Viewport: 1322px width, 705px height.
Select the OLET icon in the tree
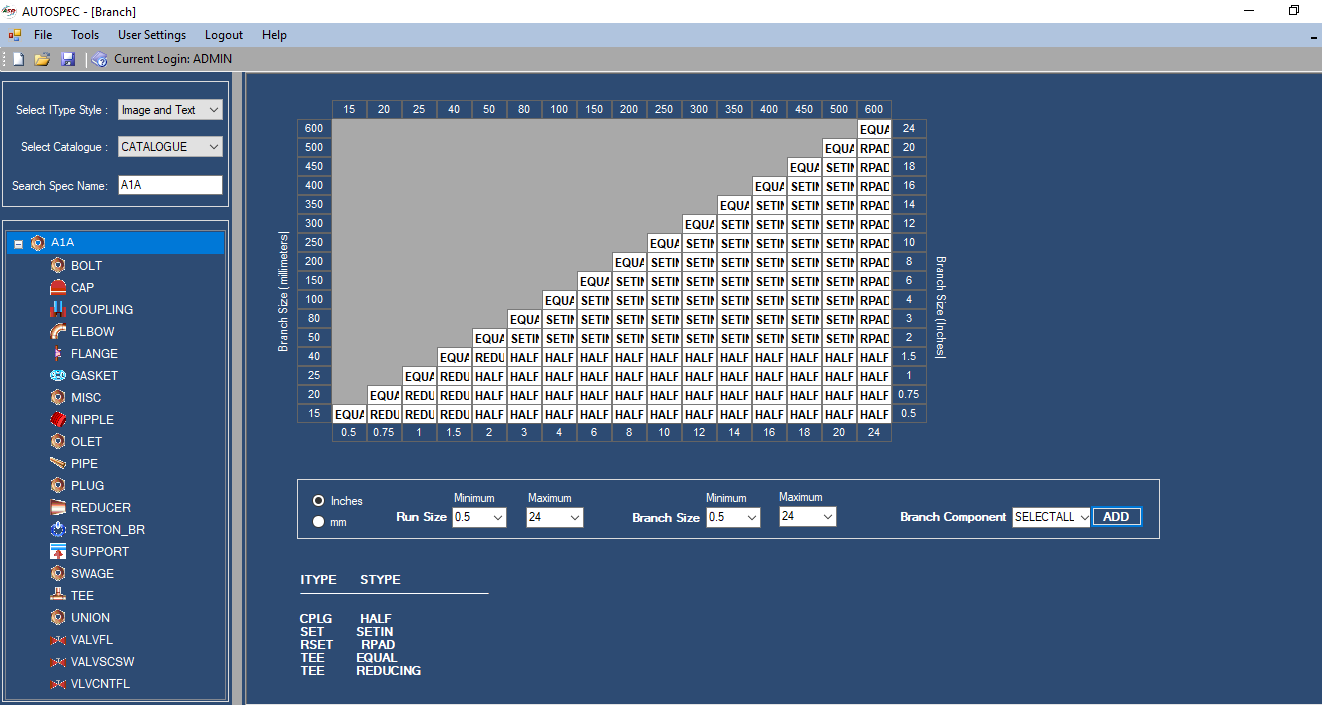click(x=58, y=442)
